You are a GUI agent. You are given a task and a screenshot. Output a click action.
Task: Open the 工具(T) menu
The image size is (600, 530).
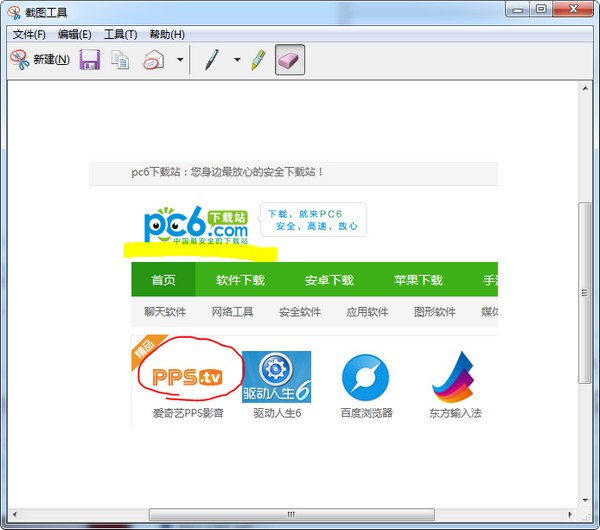coord(121,34)
